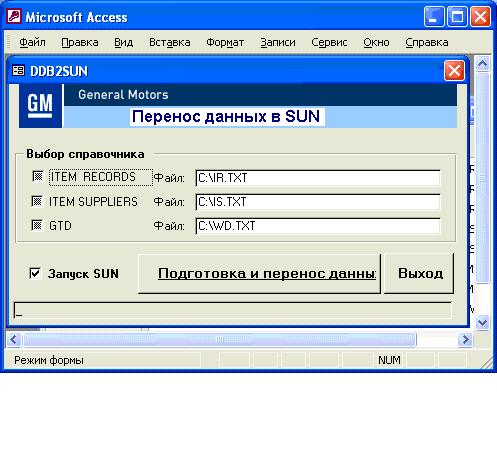The height and width of the screenshot is (466, 497).
Task: Click the C:\IS.TXT file path field
Action: pos(318,202)
